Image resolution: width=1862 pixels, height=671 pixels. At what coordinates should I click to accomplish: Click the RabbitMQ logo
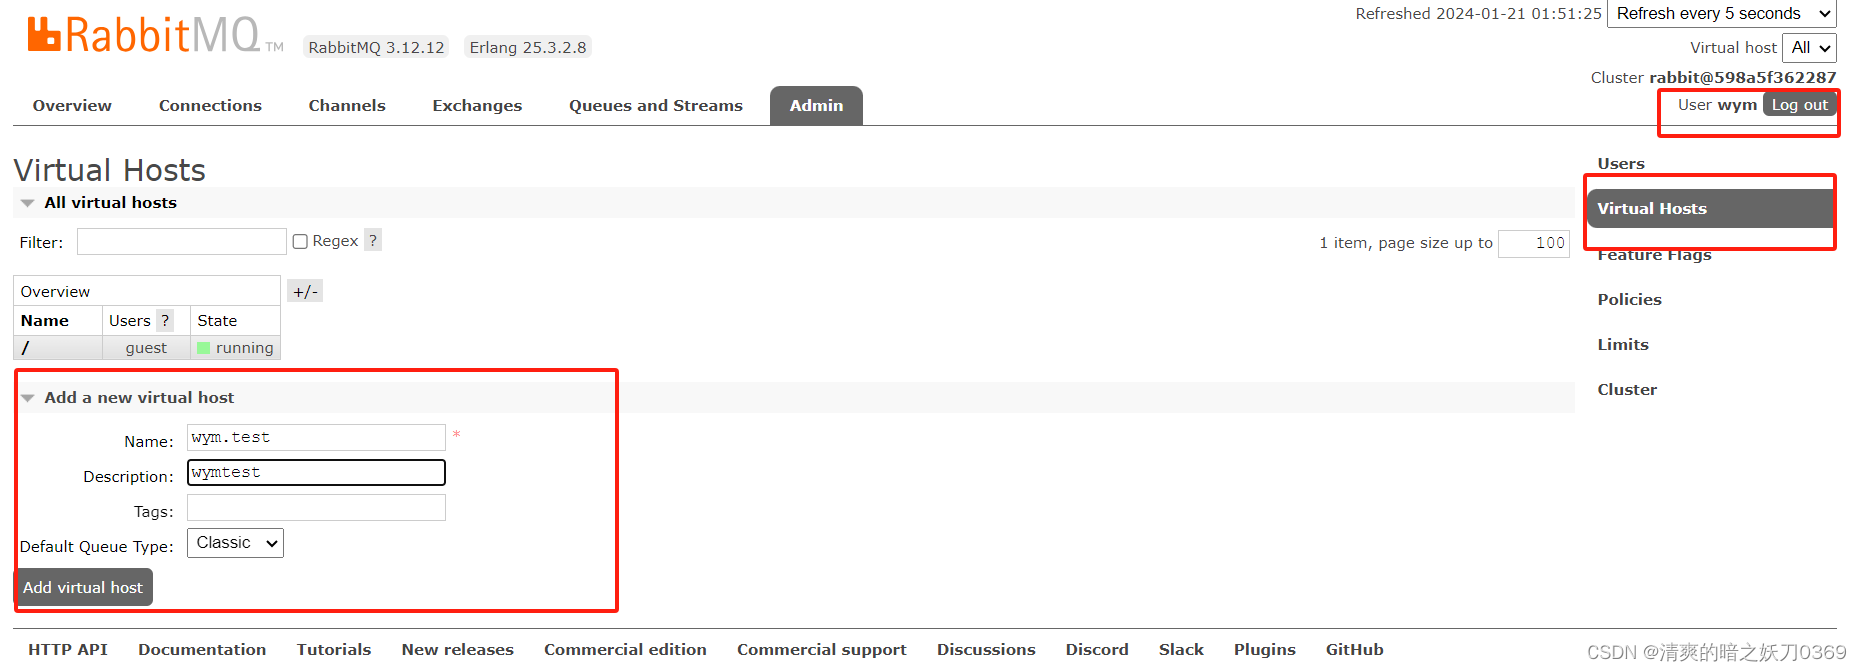pyautogui.click(x=155, y=35)
